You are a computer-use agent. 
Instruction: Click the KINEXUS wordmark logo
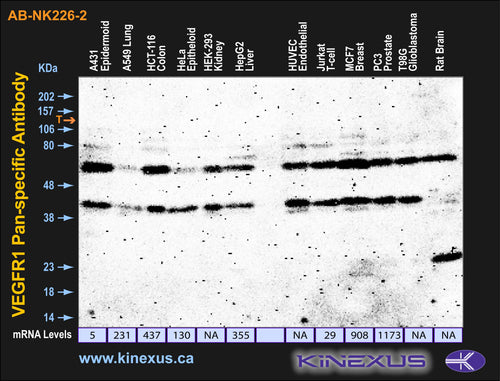pyautogui.click(x=361, y=361)
